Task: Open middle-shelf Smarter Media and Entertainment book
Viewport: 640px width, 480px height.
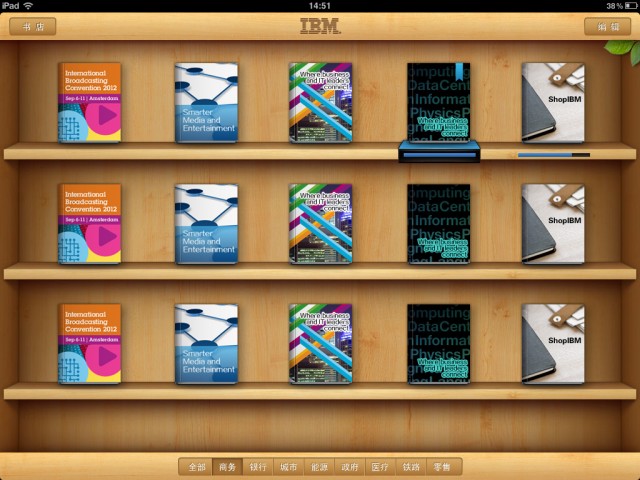Action: coord(206,224)
